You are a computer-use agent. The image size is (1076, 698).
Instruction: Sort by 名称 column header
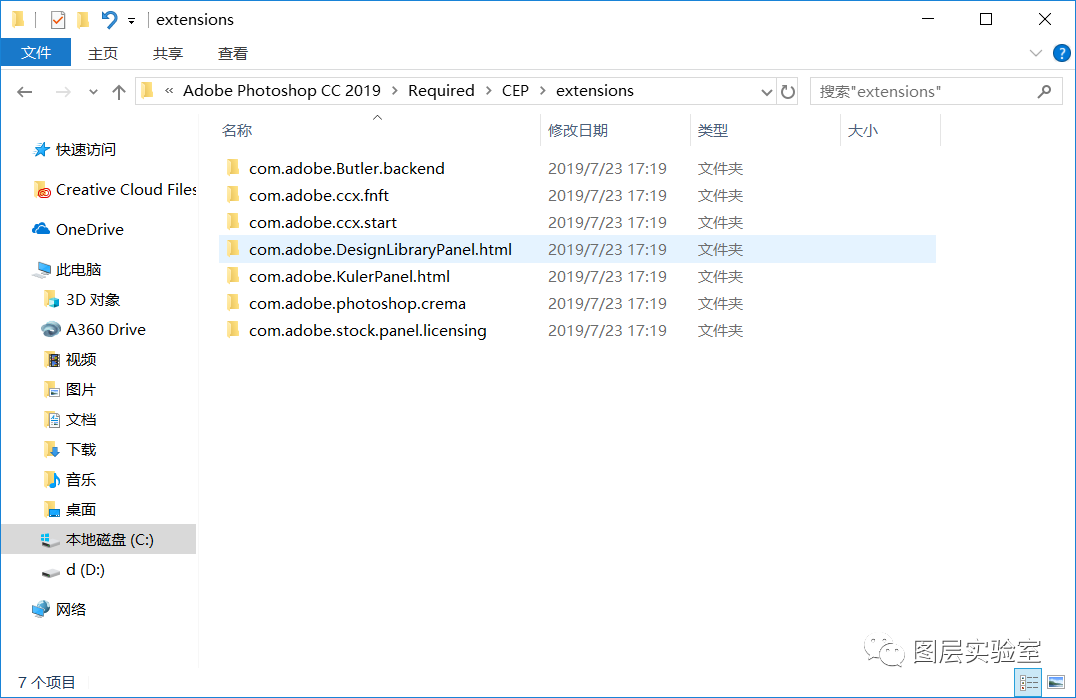point(237,130)
